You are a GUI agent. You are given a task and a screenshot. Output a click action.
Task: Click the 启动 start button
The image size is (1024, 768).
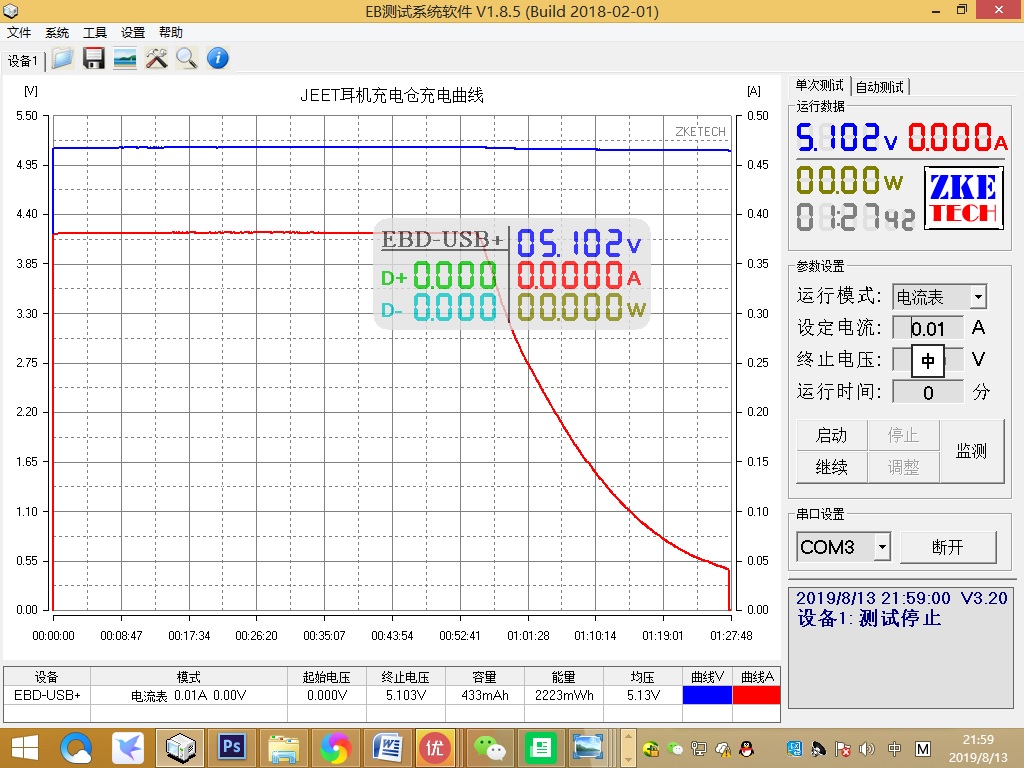(831, 435)
